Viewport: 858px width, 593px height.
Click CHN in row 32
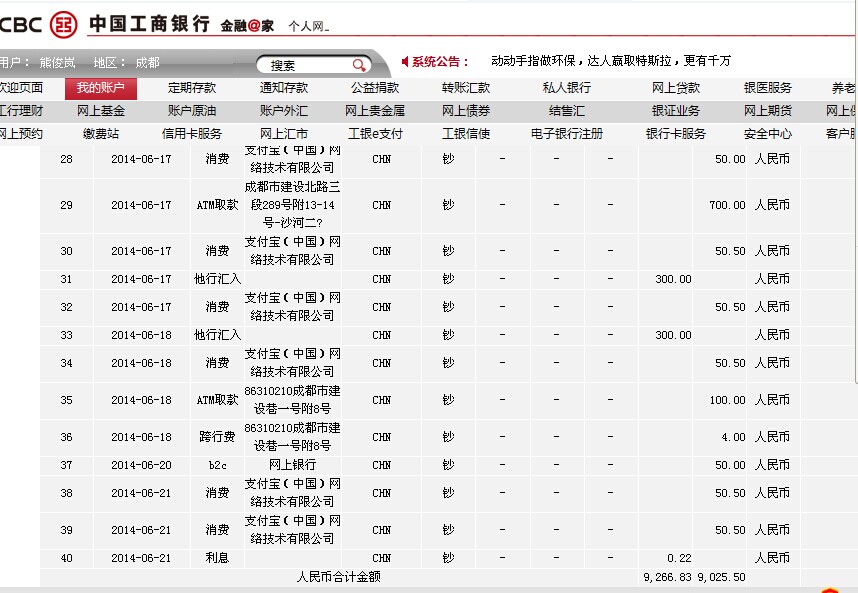pos(381,307)
